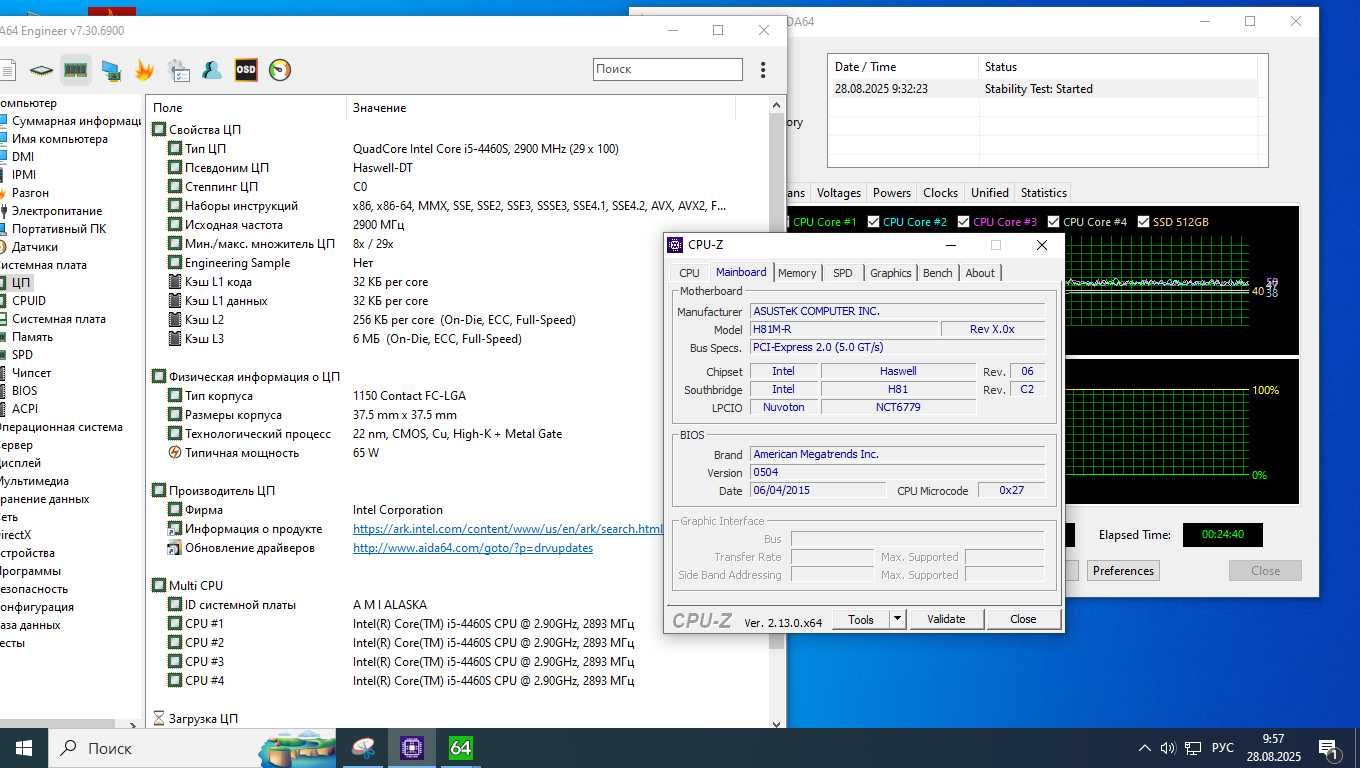
Task: Open the Statistics tab in stability test
Action: [x=1043, y=193]
